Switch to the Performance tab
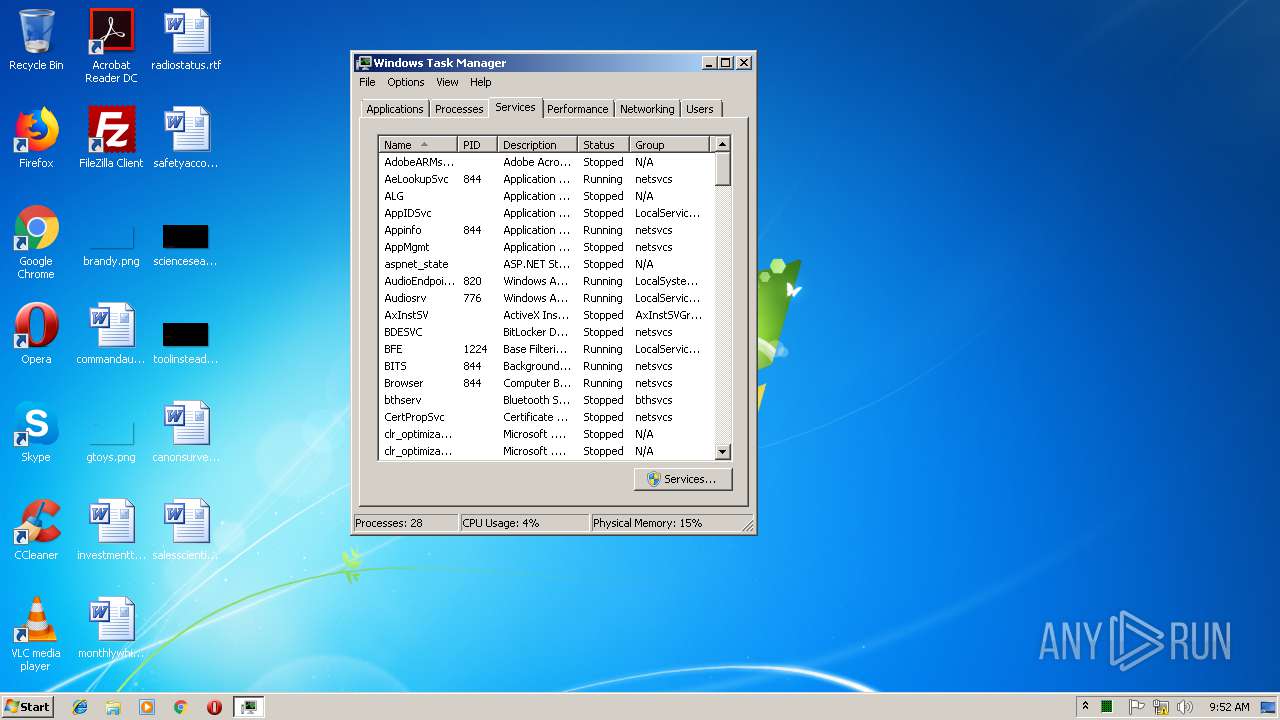1280x720 pixels. coord(578,109)
